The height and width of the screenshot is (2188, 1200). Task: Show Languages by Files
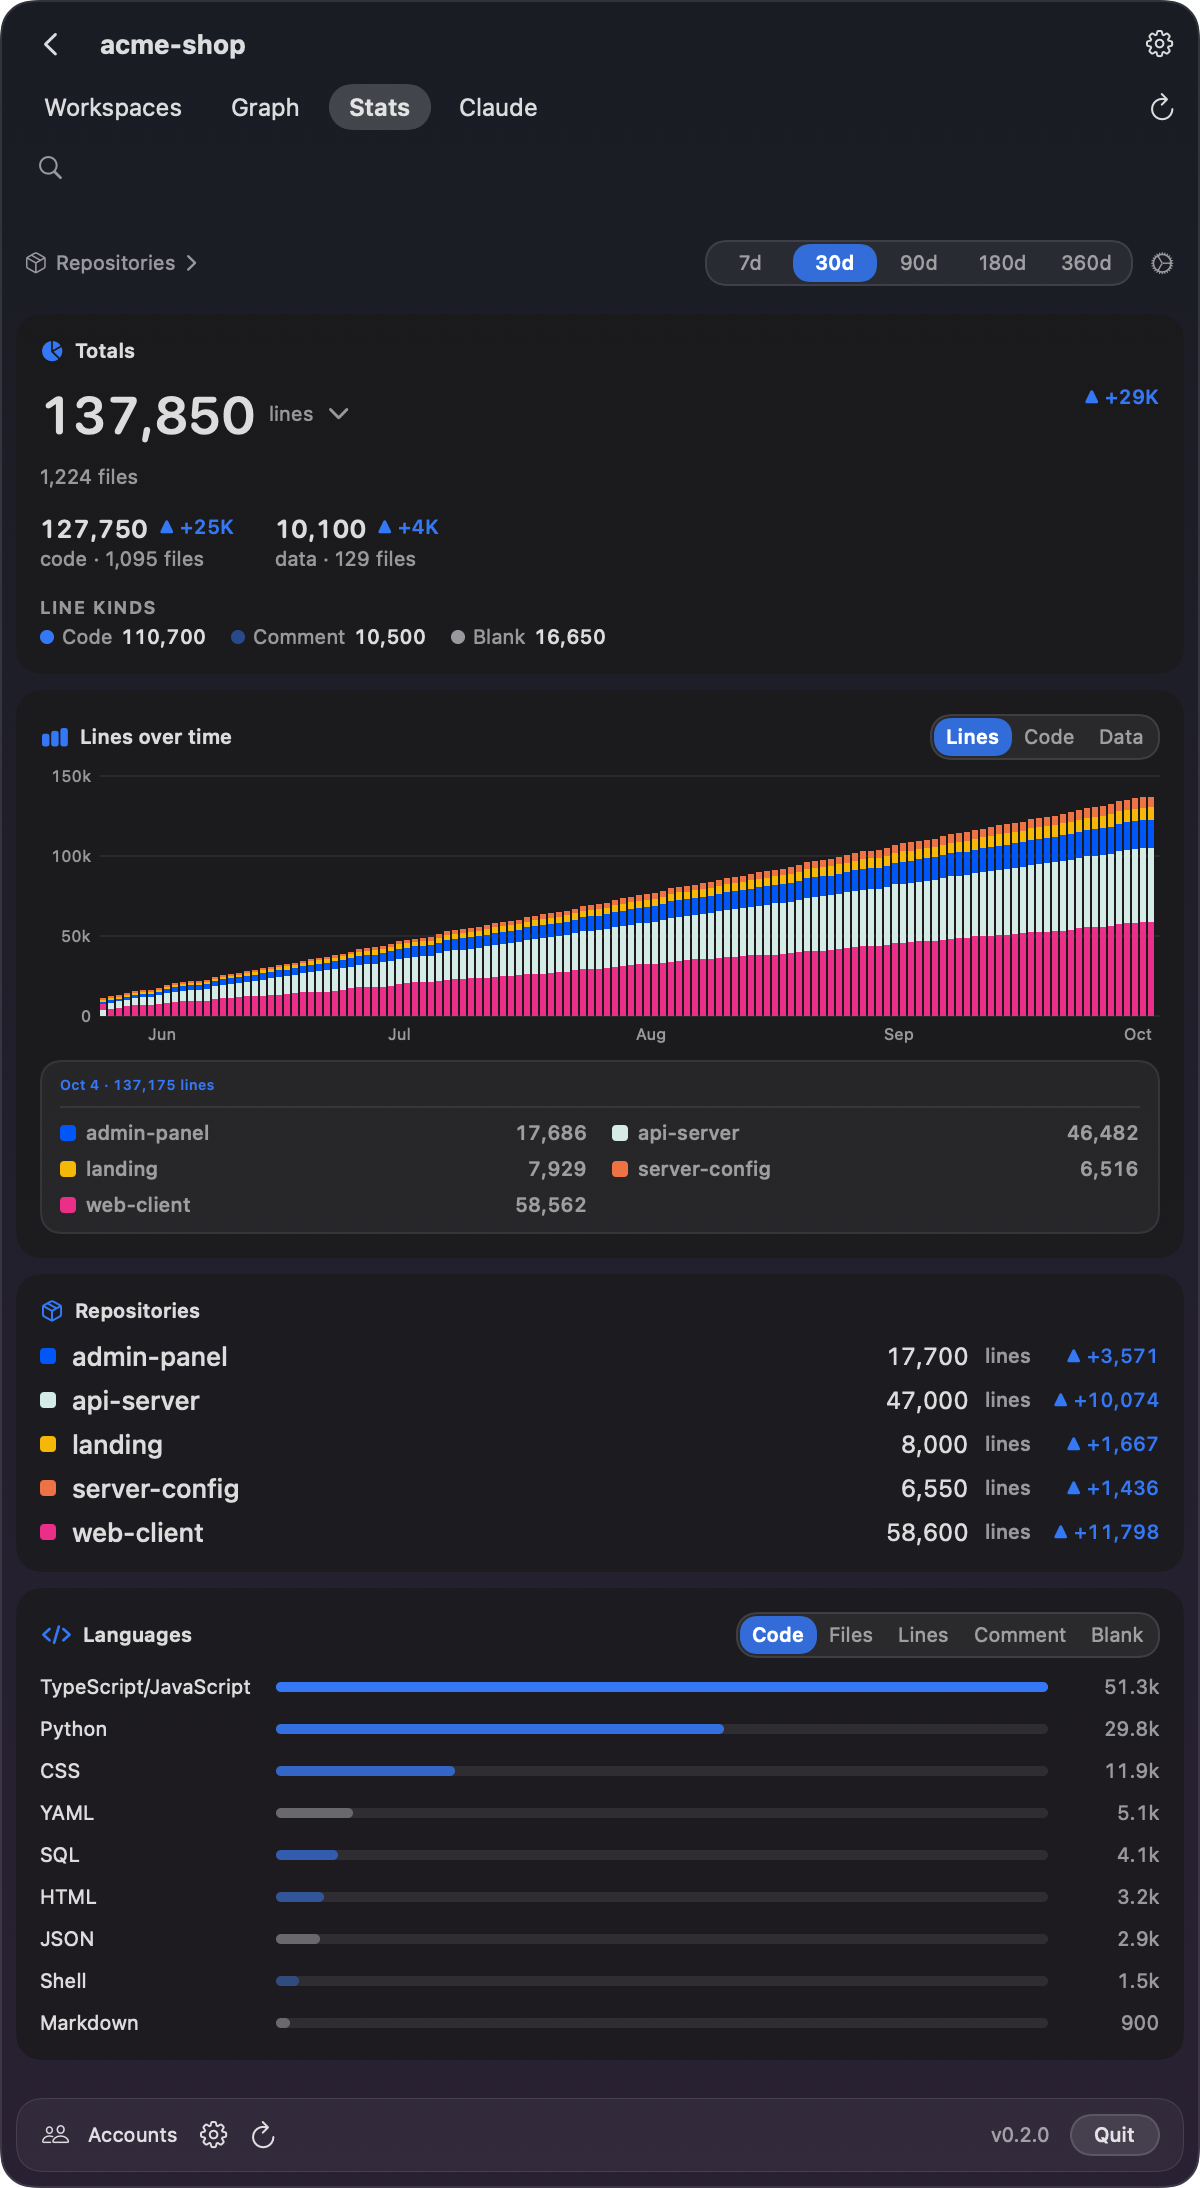pyautogui.click(x=851, y=1635)
